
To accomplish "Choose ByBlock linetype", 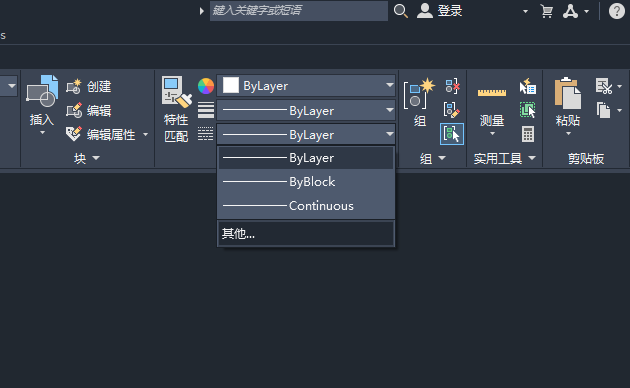I will click(306, 182).
